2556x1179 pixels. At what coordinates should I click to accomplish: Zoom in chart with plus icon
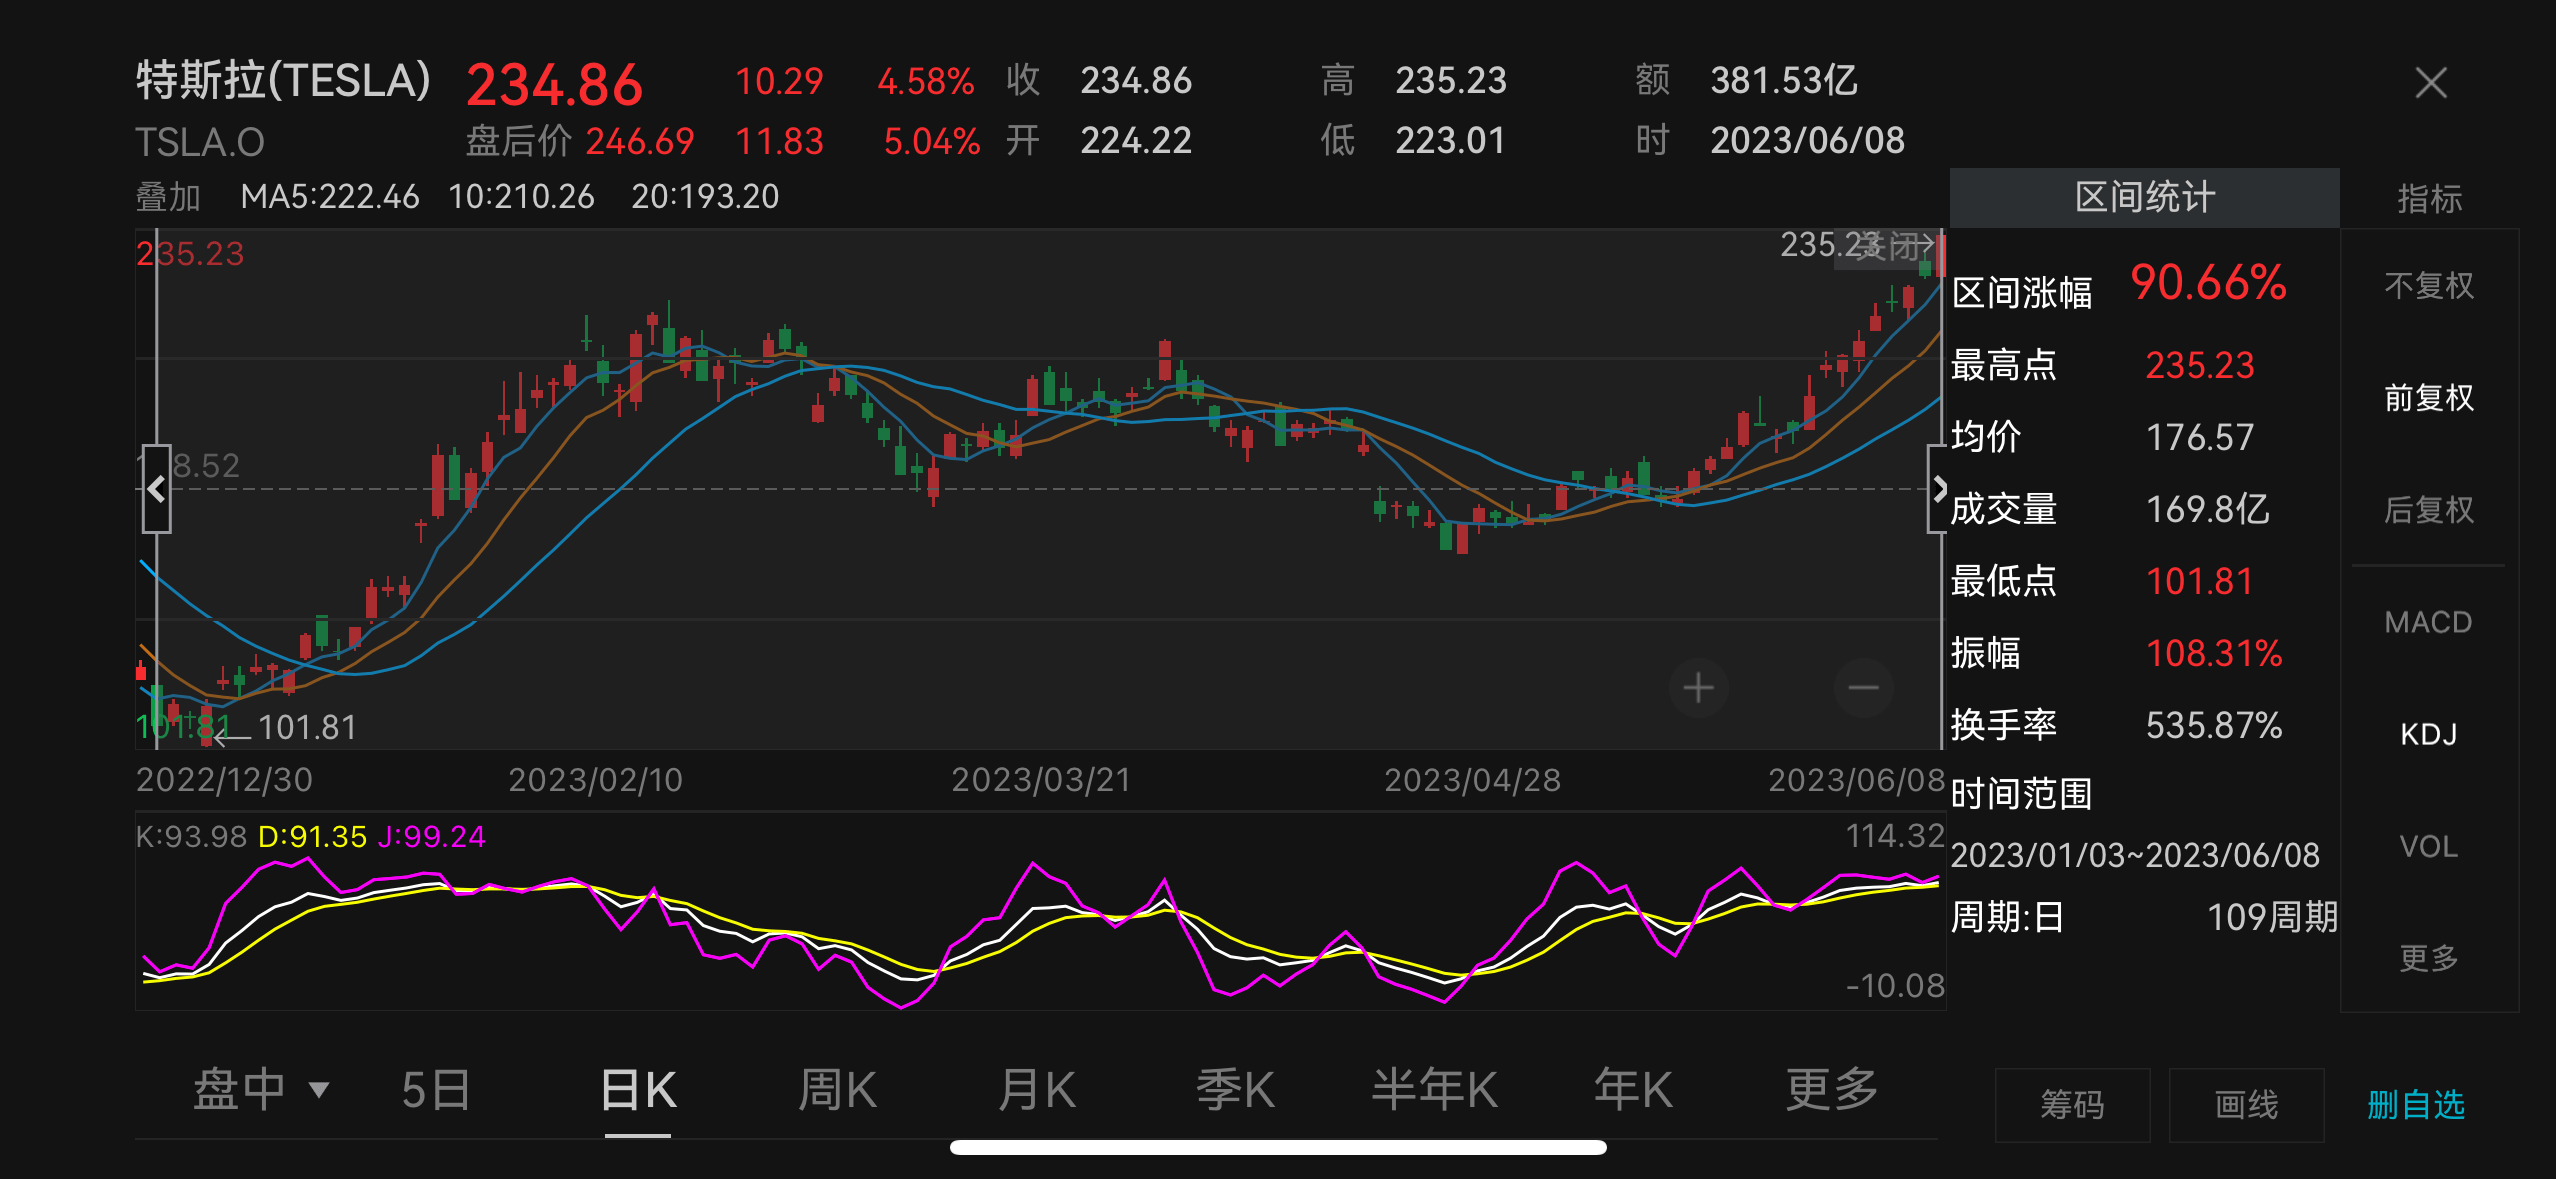point(1698,688)
